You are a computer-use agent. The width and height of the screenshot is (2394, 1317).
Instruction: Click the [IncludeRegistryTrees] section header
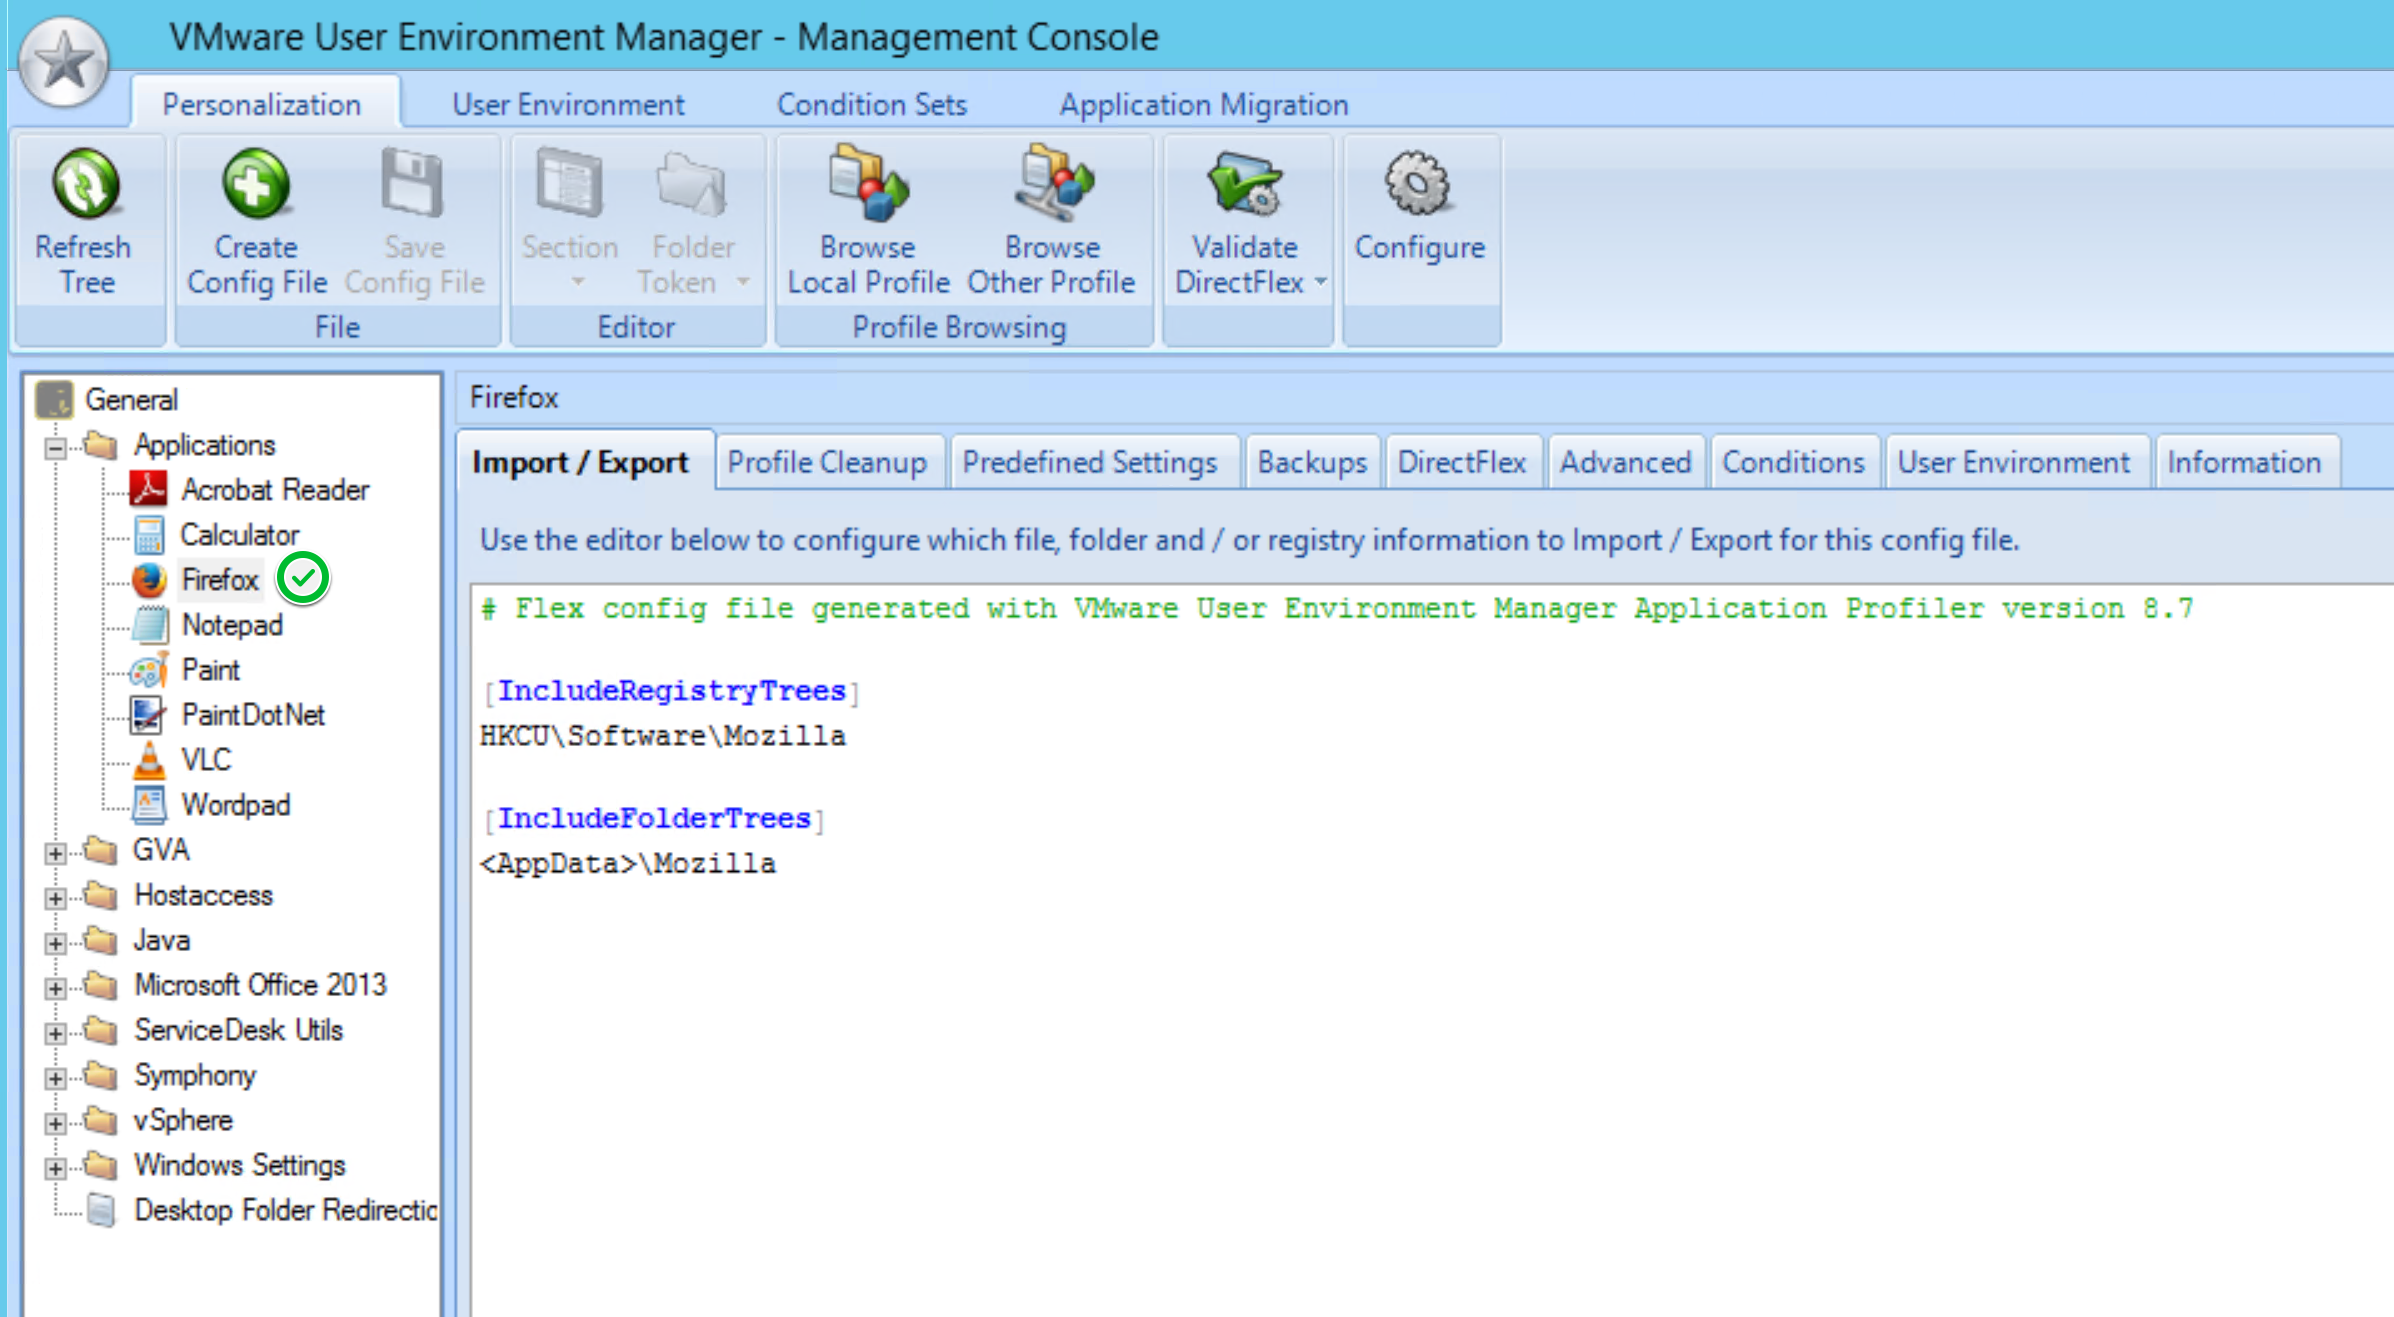coord(671,691)
